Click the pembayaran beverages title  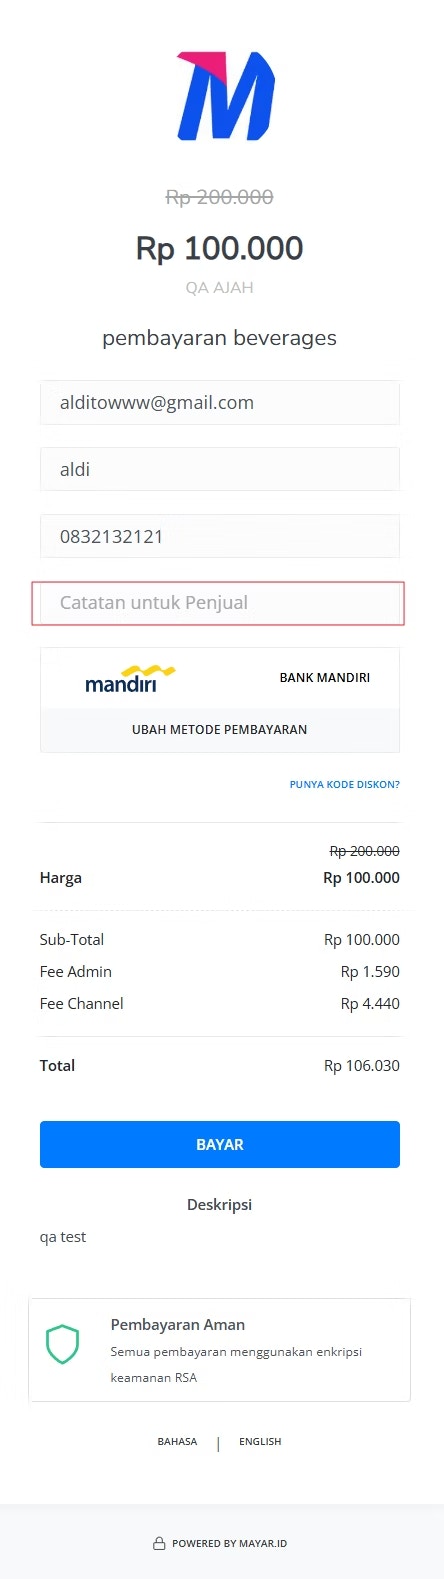[220, 338]
